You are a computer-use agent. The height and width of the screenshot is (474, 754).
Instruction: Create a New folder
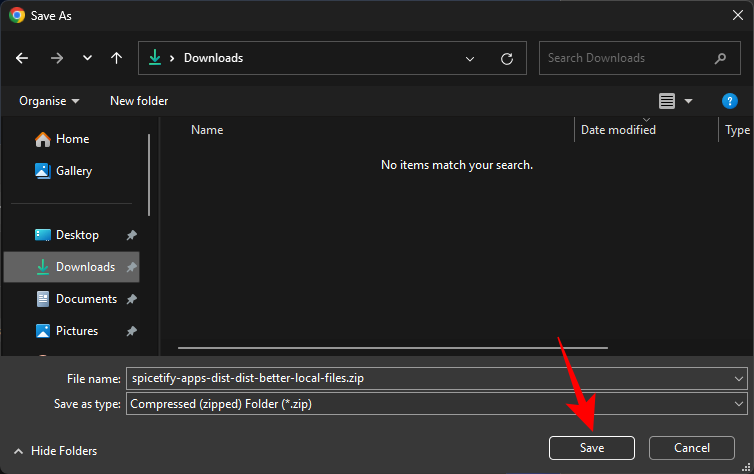139,101
